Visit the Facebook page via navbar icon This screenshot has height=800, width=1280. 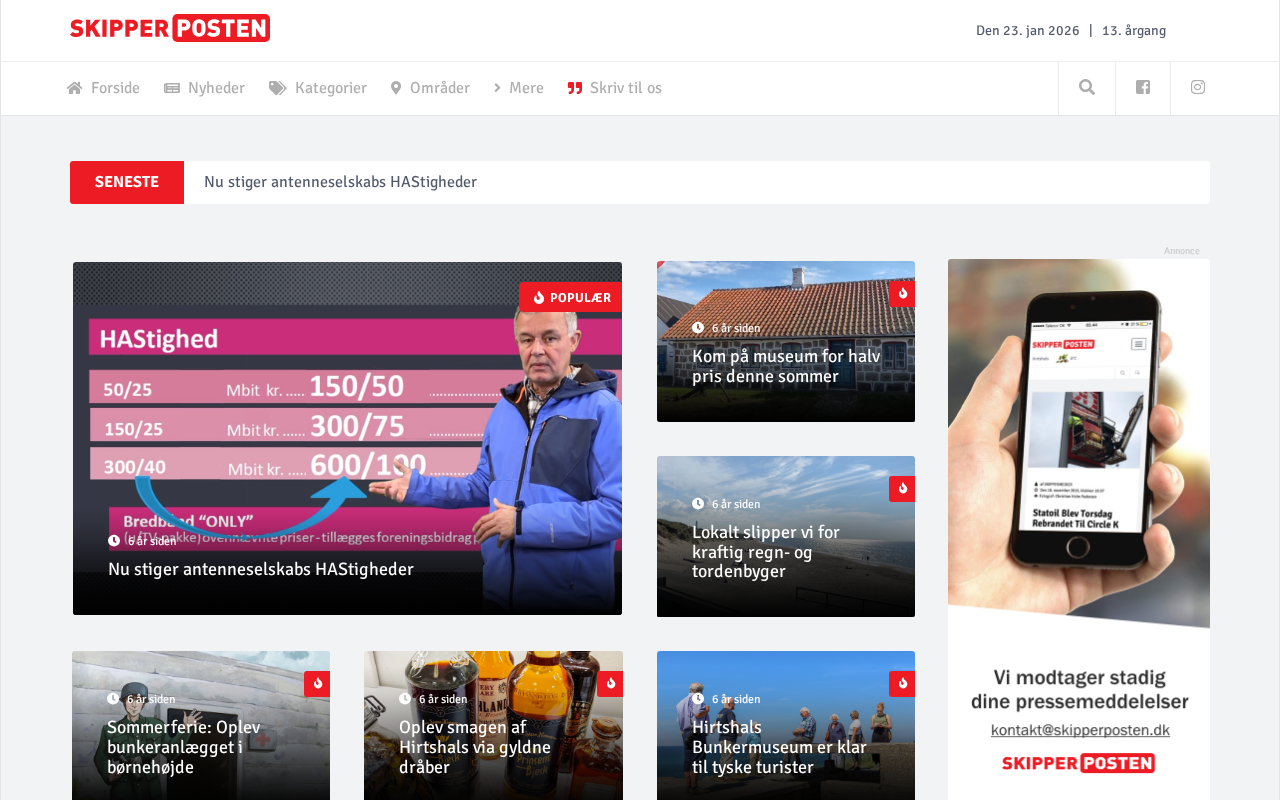click(x=1143, y=88)
